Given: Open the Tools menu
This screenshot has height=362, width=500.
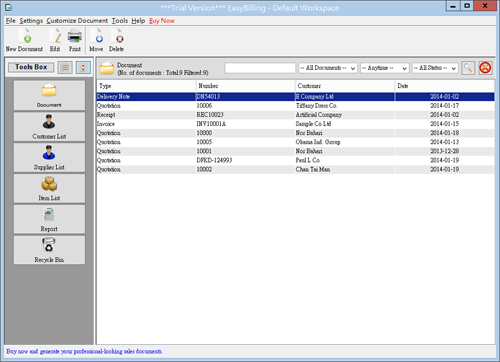Looking at the screenshot, I should pos(120,21).
